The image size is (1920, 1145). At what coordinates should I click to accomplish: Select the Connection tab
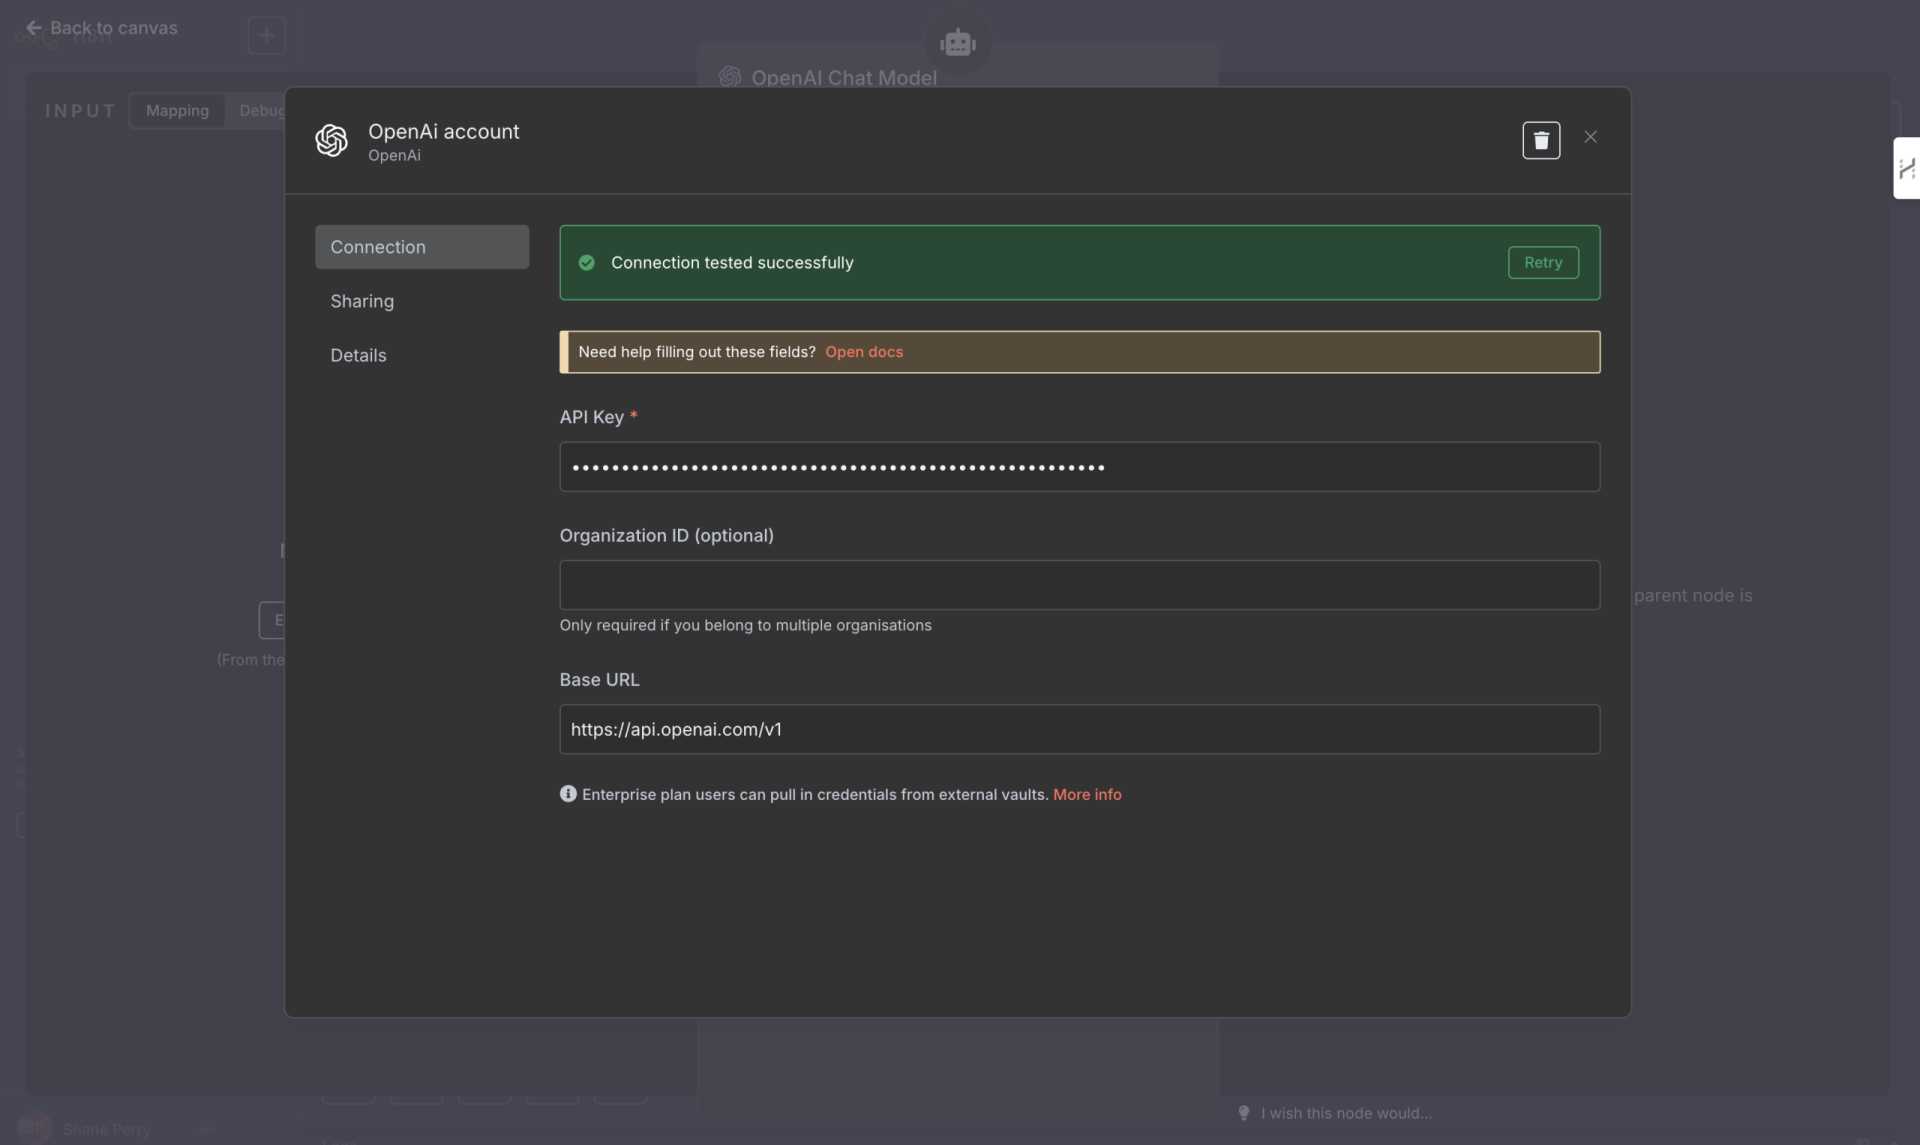click(x=421, y=247)
